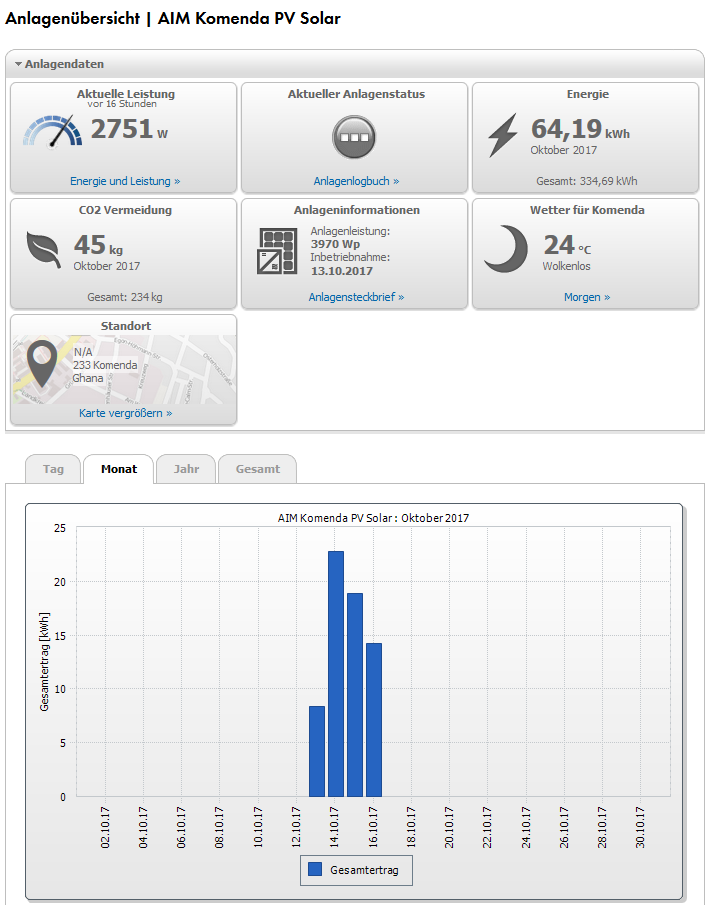Click the crescent moon weather icon
Image resolution: width=710 pixels, height=905 pixels.
pos(505,248)
